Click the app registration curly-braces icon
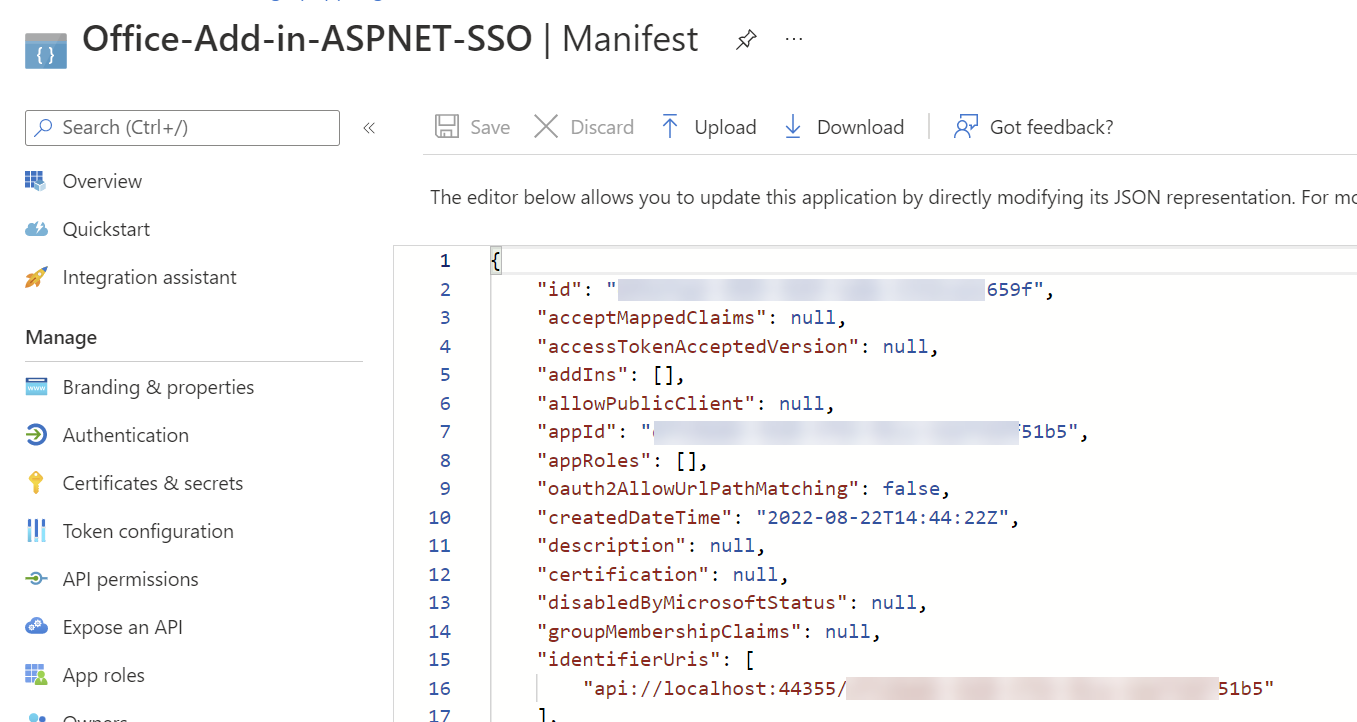 click(x=45, y=49)
